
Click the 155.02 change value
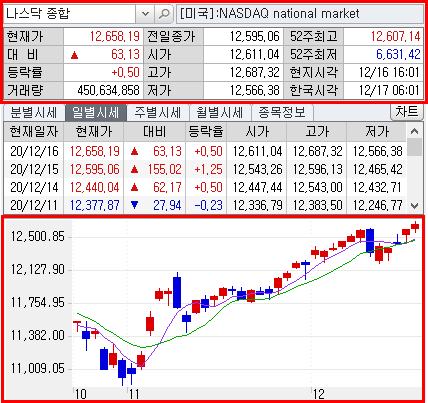click(x=165, y=169)
